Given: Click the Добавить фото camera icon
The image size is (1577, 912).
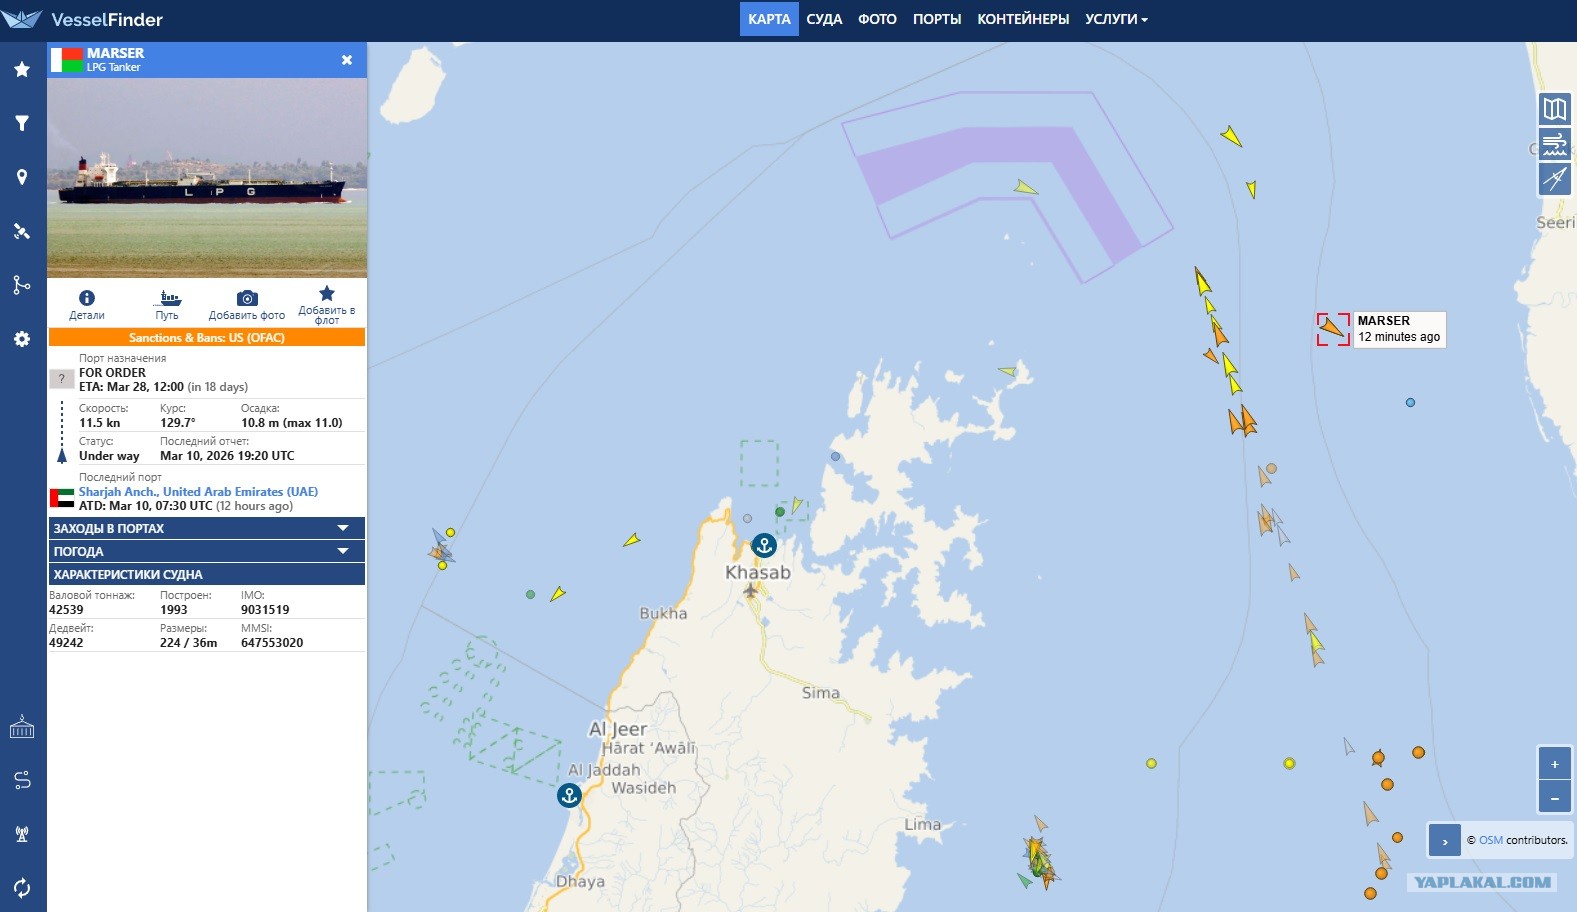Looking at the screenshot, I should [x=247, y=298].
